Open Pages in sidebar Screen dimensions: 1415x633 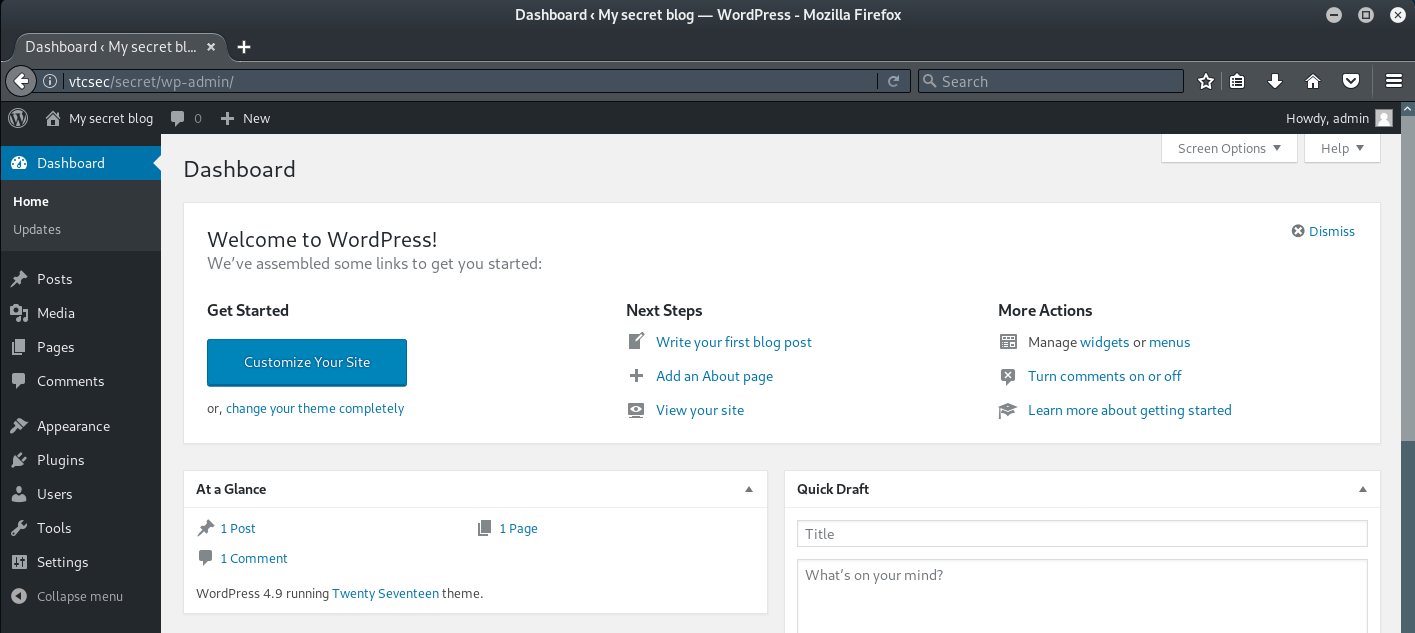tap(80, 347)
